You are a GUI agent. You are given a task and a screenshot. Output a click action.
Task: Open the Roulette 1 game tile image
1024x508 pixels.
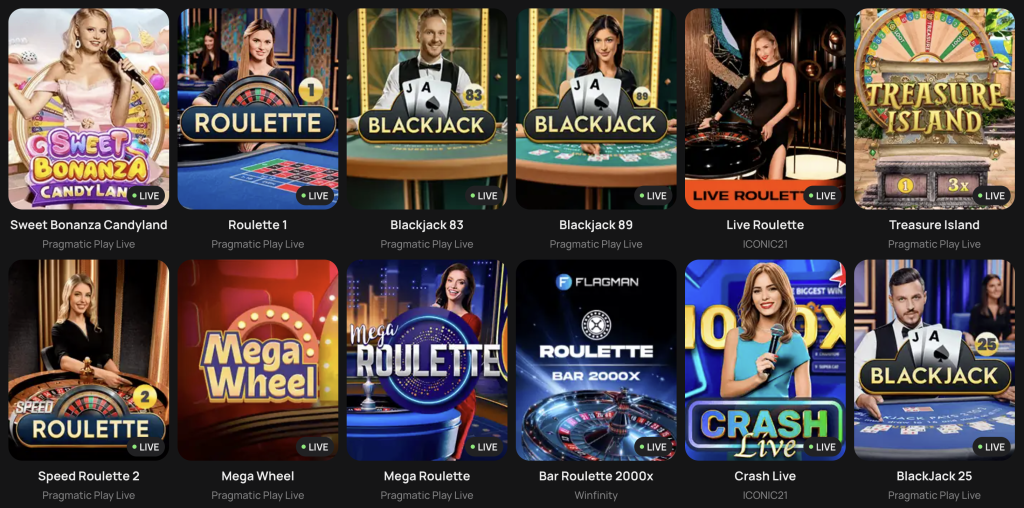(258, 109)
